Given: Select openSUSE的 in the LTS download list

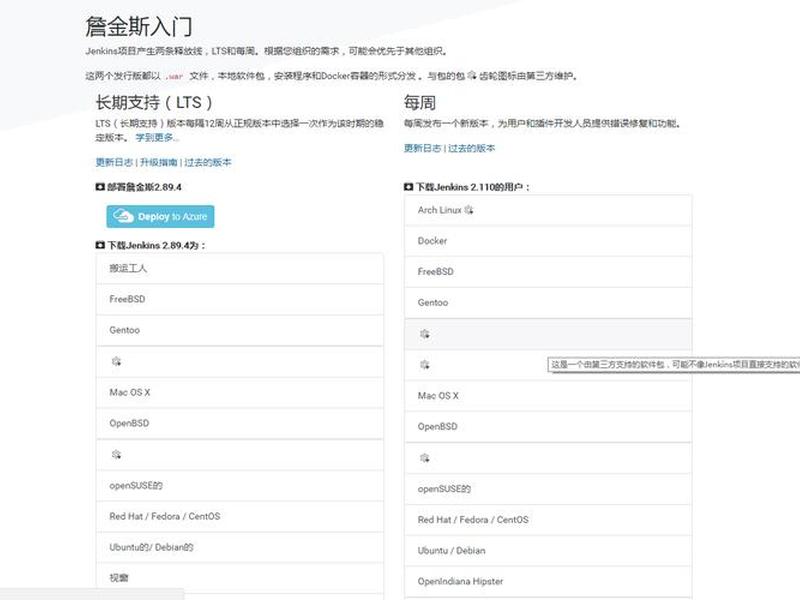Looking at the screenshot, I should 240,486.
